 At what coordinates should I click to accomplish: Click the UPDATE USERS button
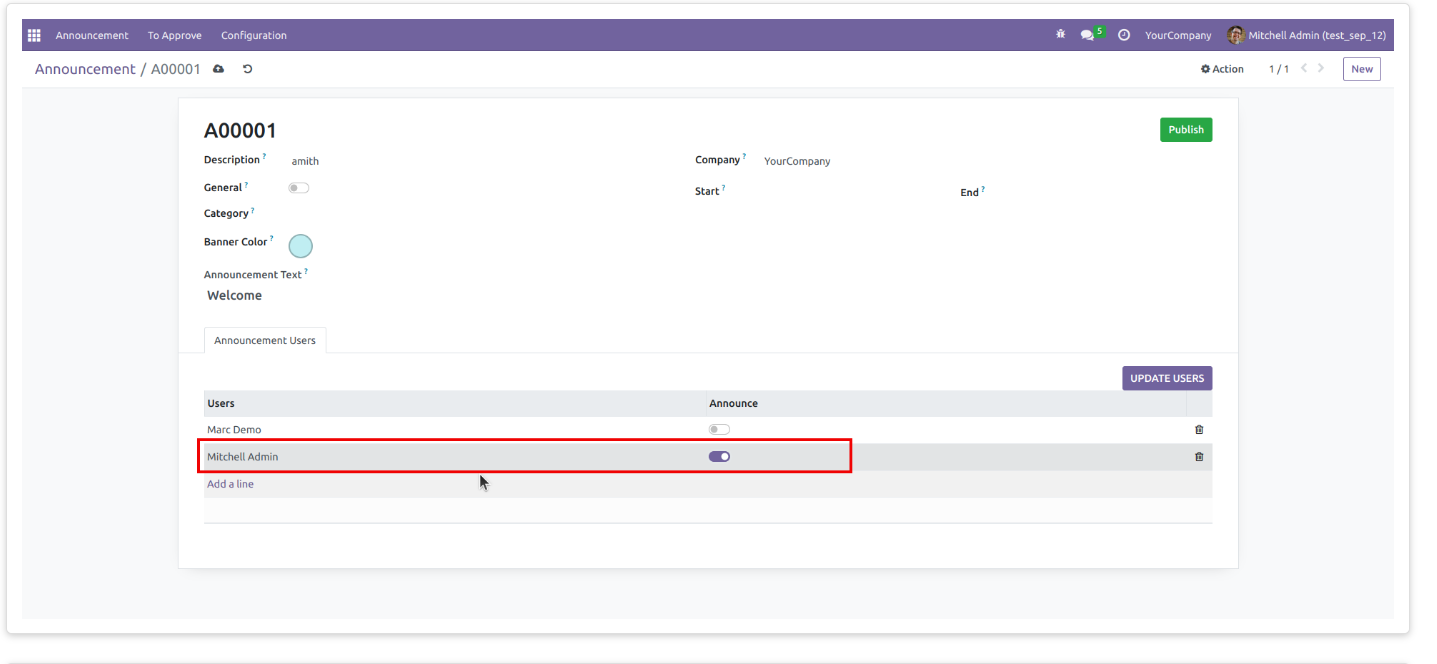click(x=1167, y=378)
